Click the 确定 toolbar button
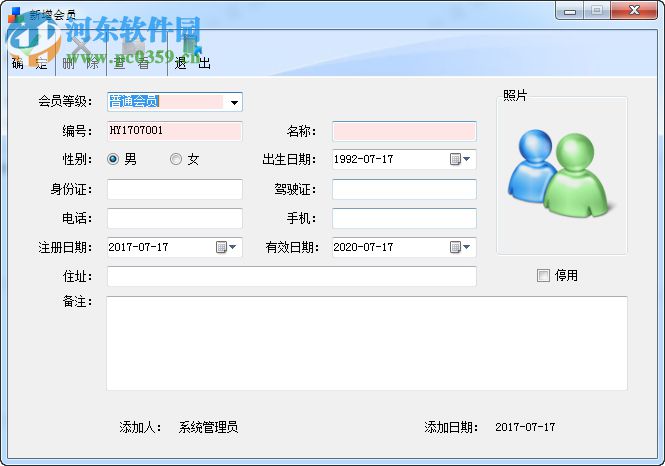665x466 pixels. (x=30, y=53)
